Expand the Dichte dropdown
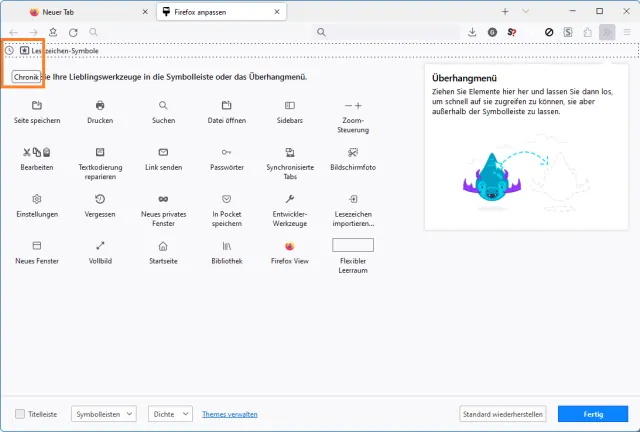Viewport: 640px width, 432px height. coord(170,414)
